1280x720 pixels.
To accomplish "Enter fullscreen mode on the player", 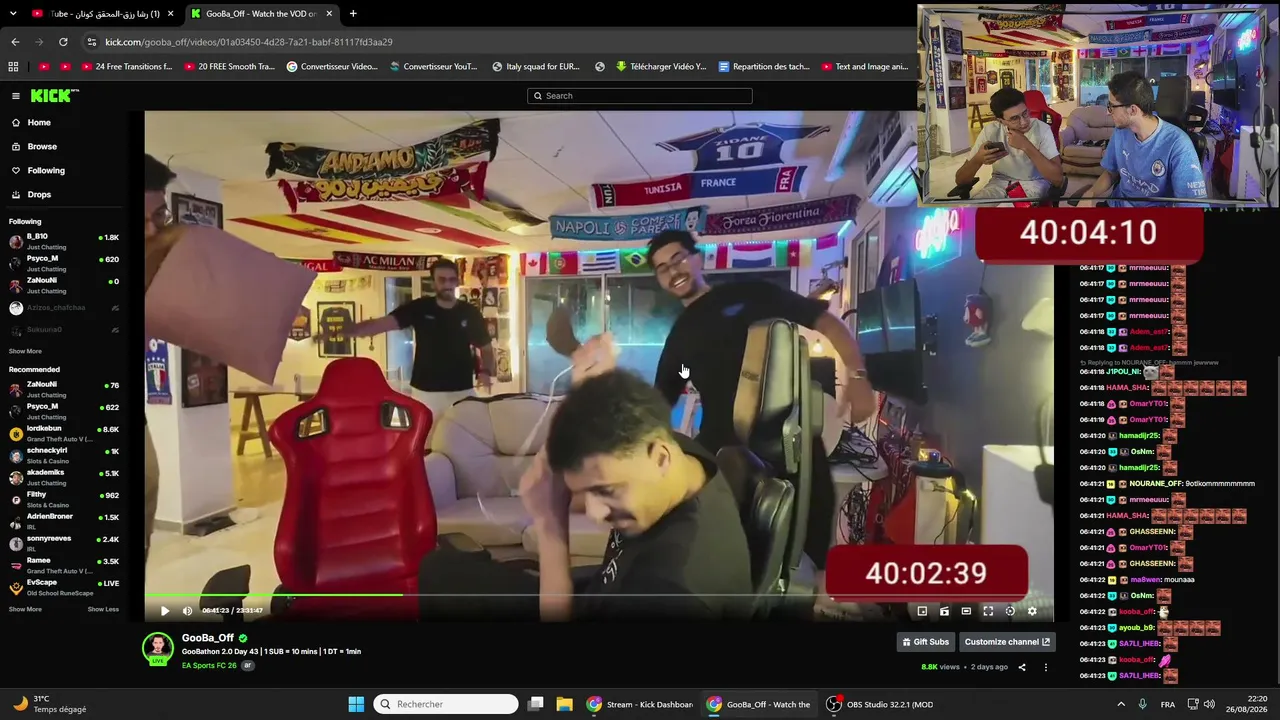I will [988, 611].
